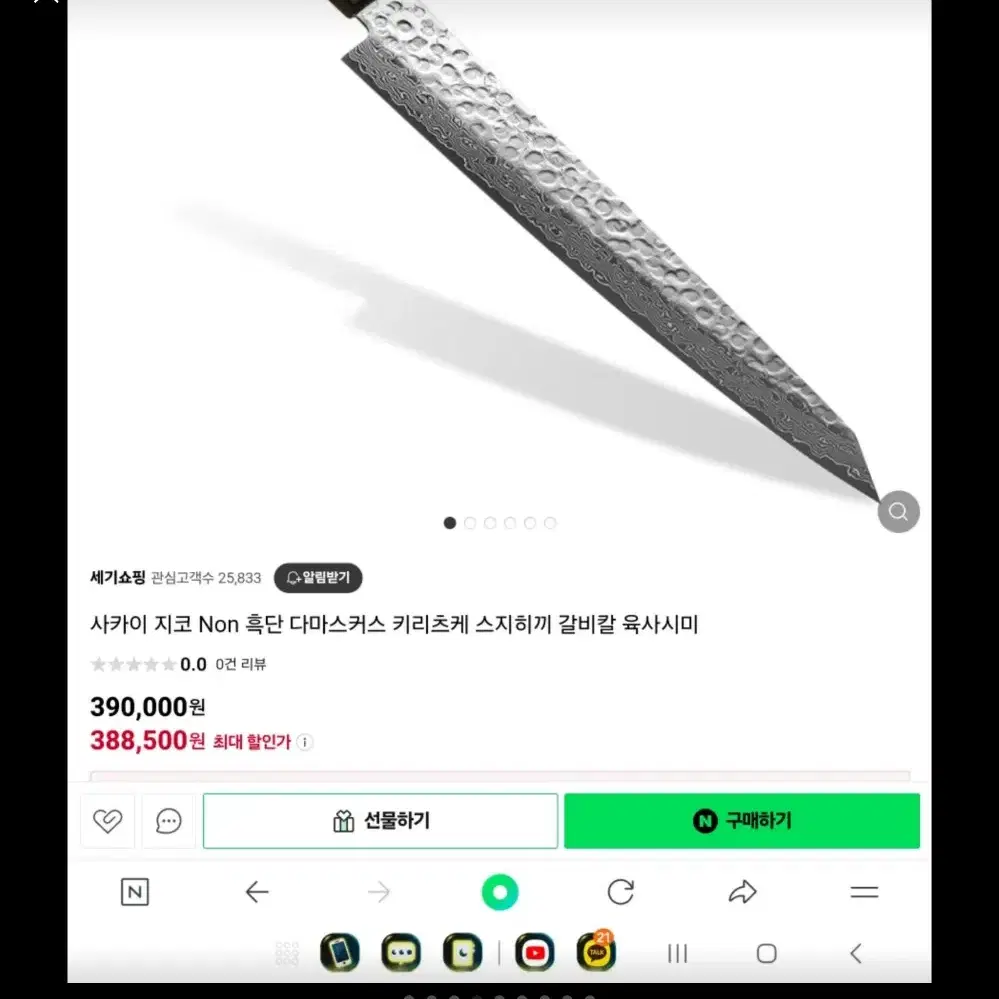Add product to wishlist with heart icon
Image resolution: width=999 pixels, height=999 pixels.
click(x=107, y=821)
